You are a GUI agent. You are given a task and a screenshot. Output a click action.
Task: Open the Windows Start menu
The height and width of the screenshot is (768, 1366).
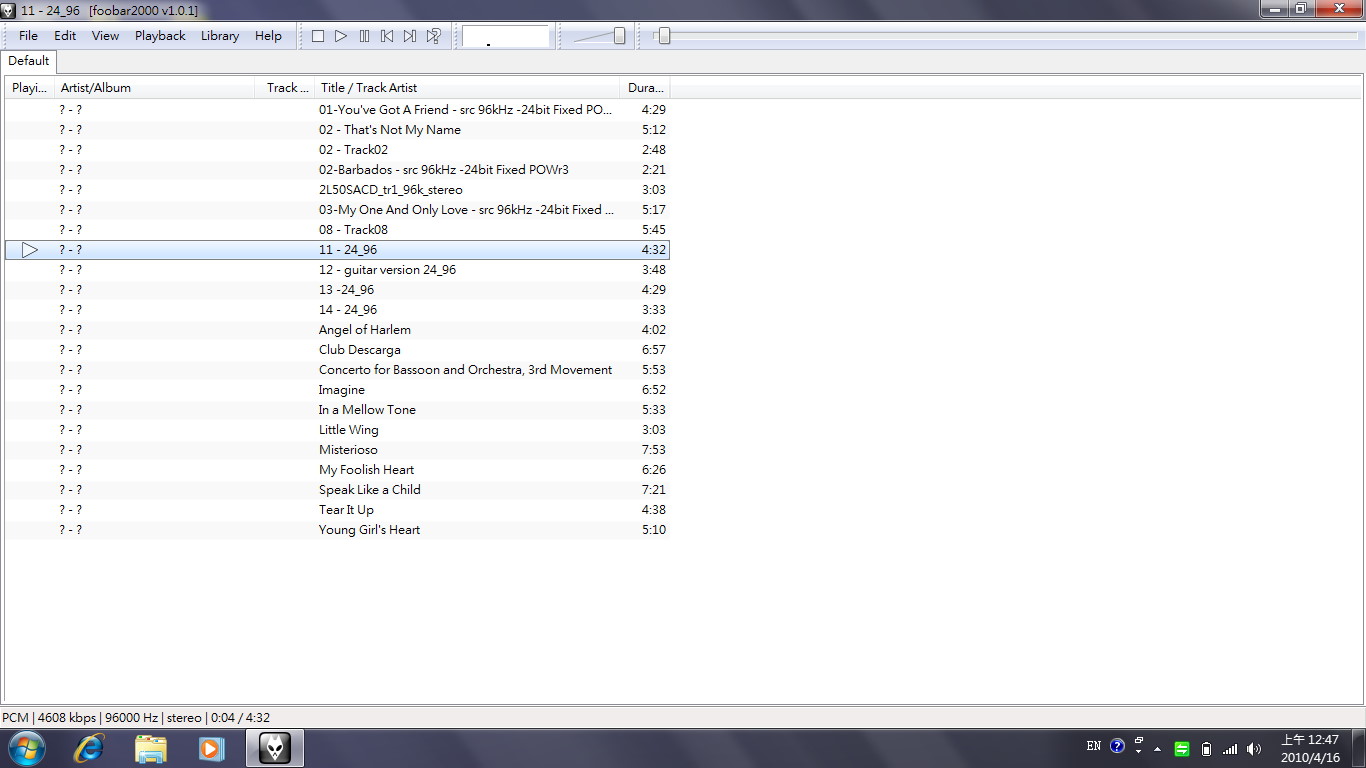tap(27, 748)
